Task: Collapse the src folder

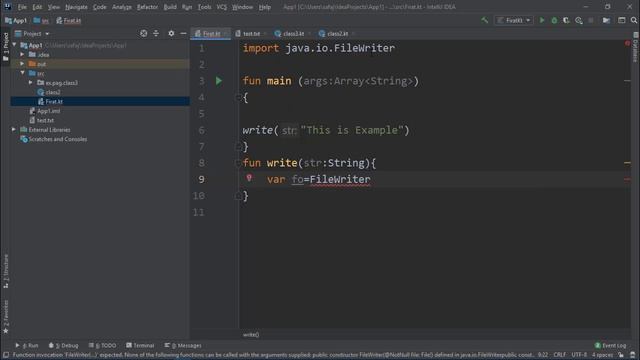Action: click(x=22, y=73)
